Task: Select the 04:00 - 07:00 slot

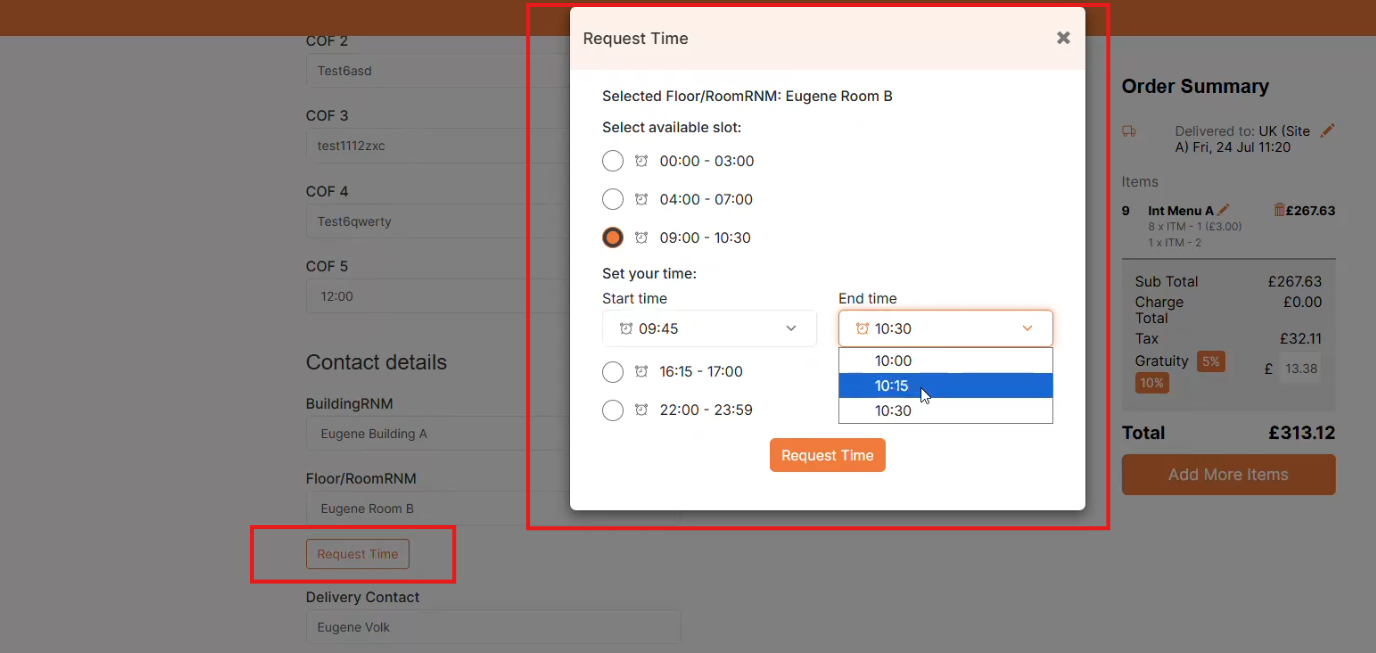Action: (x=613, y=199)
